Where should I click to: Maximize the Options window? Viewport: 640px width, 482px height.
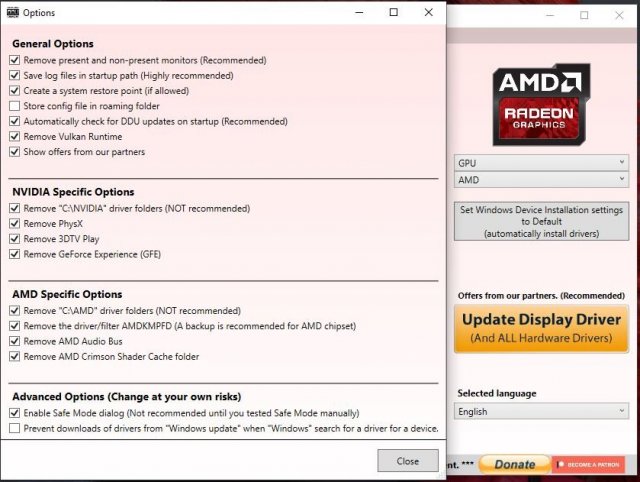[x=393, y=13]
